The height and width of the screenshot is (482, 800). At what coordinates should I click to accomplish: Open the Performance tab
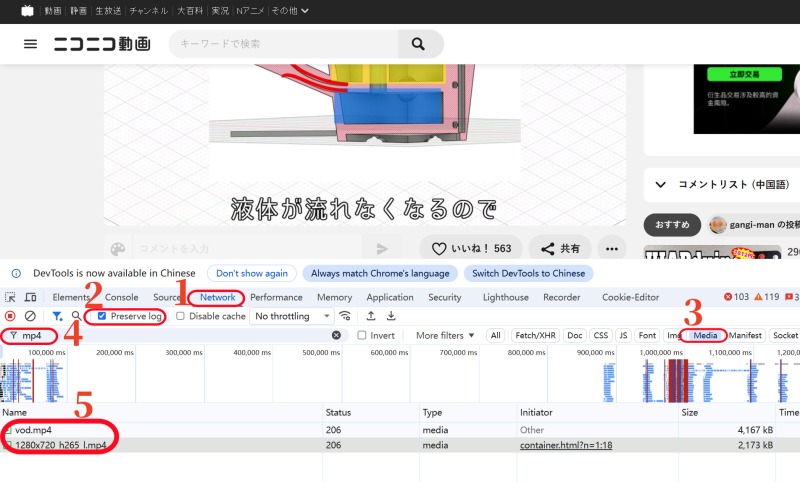click(x=276, y=297)
